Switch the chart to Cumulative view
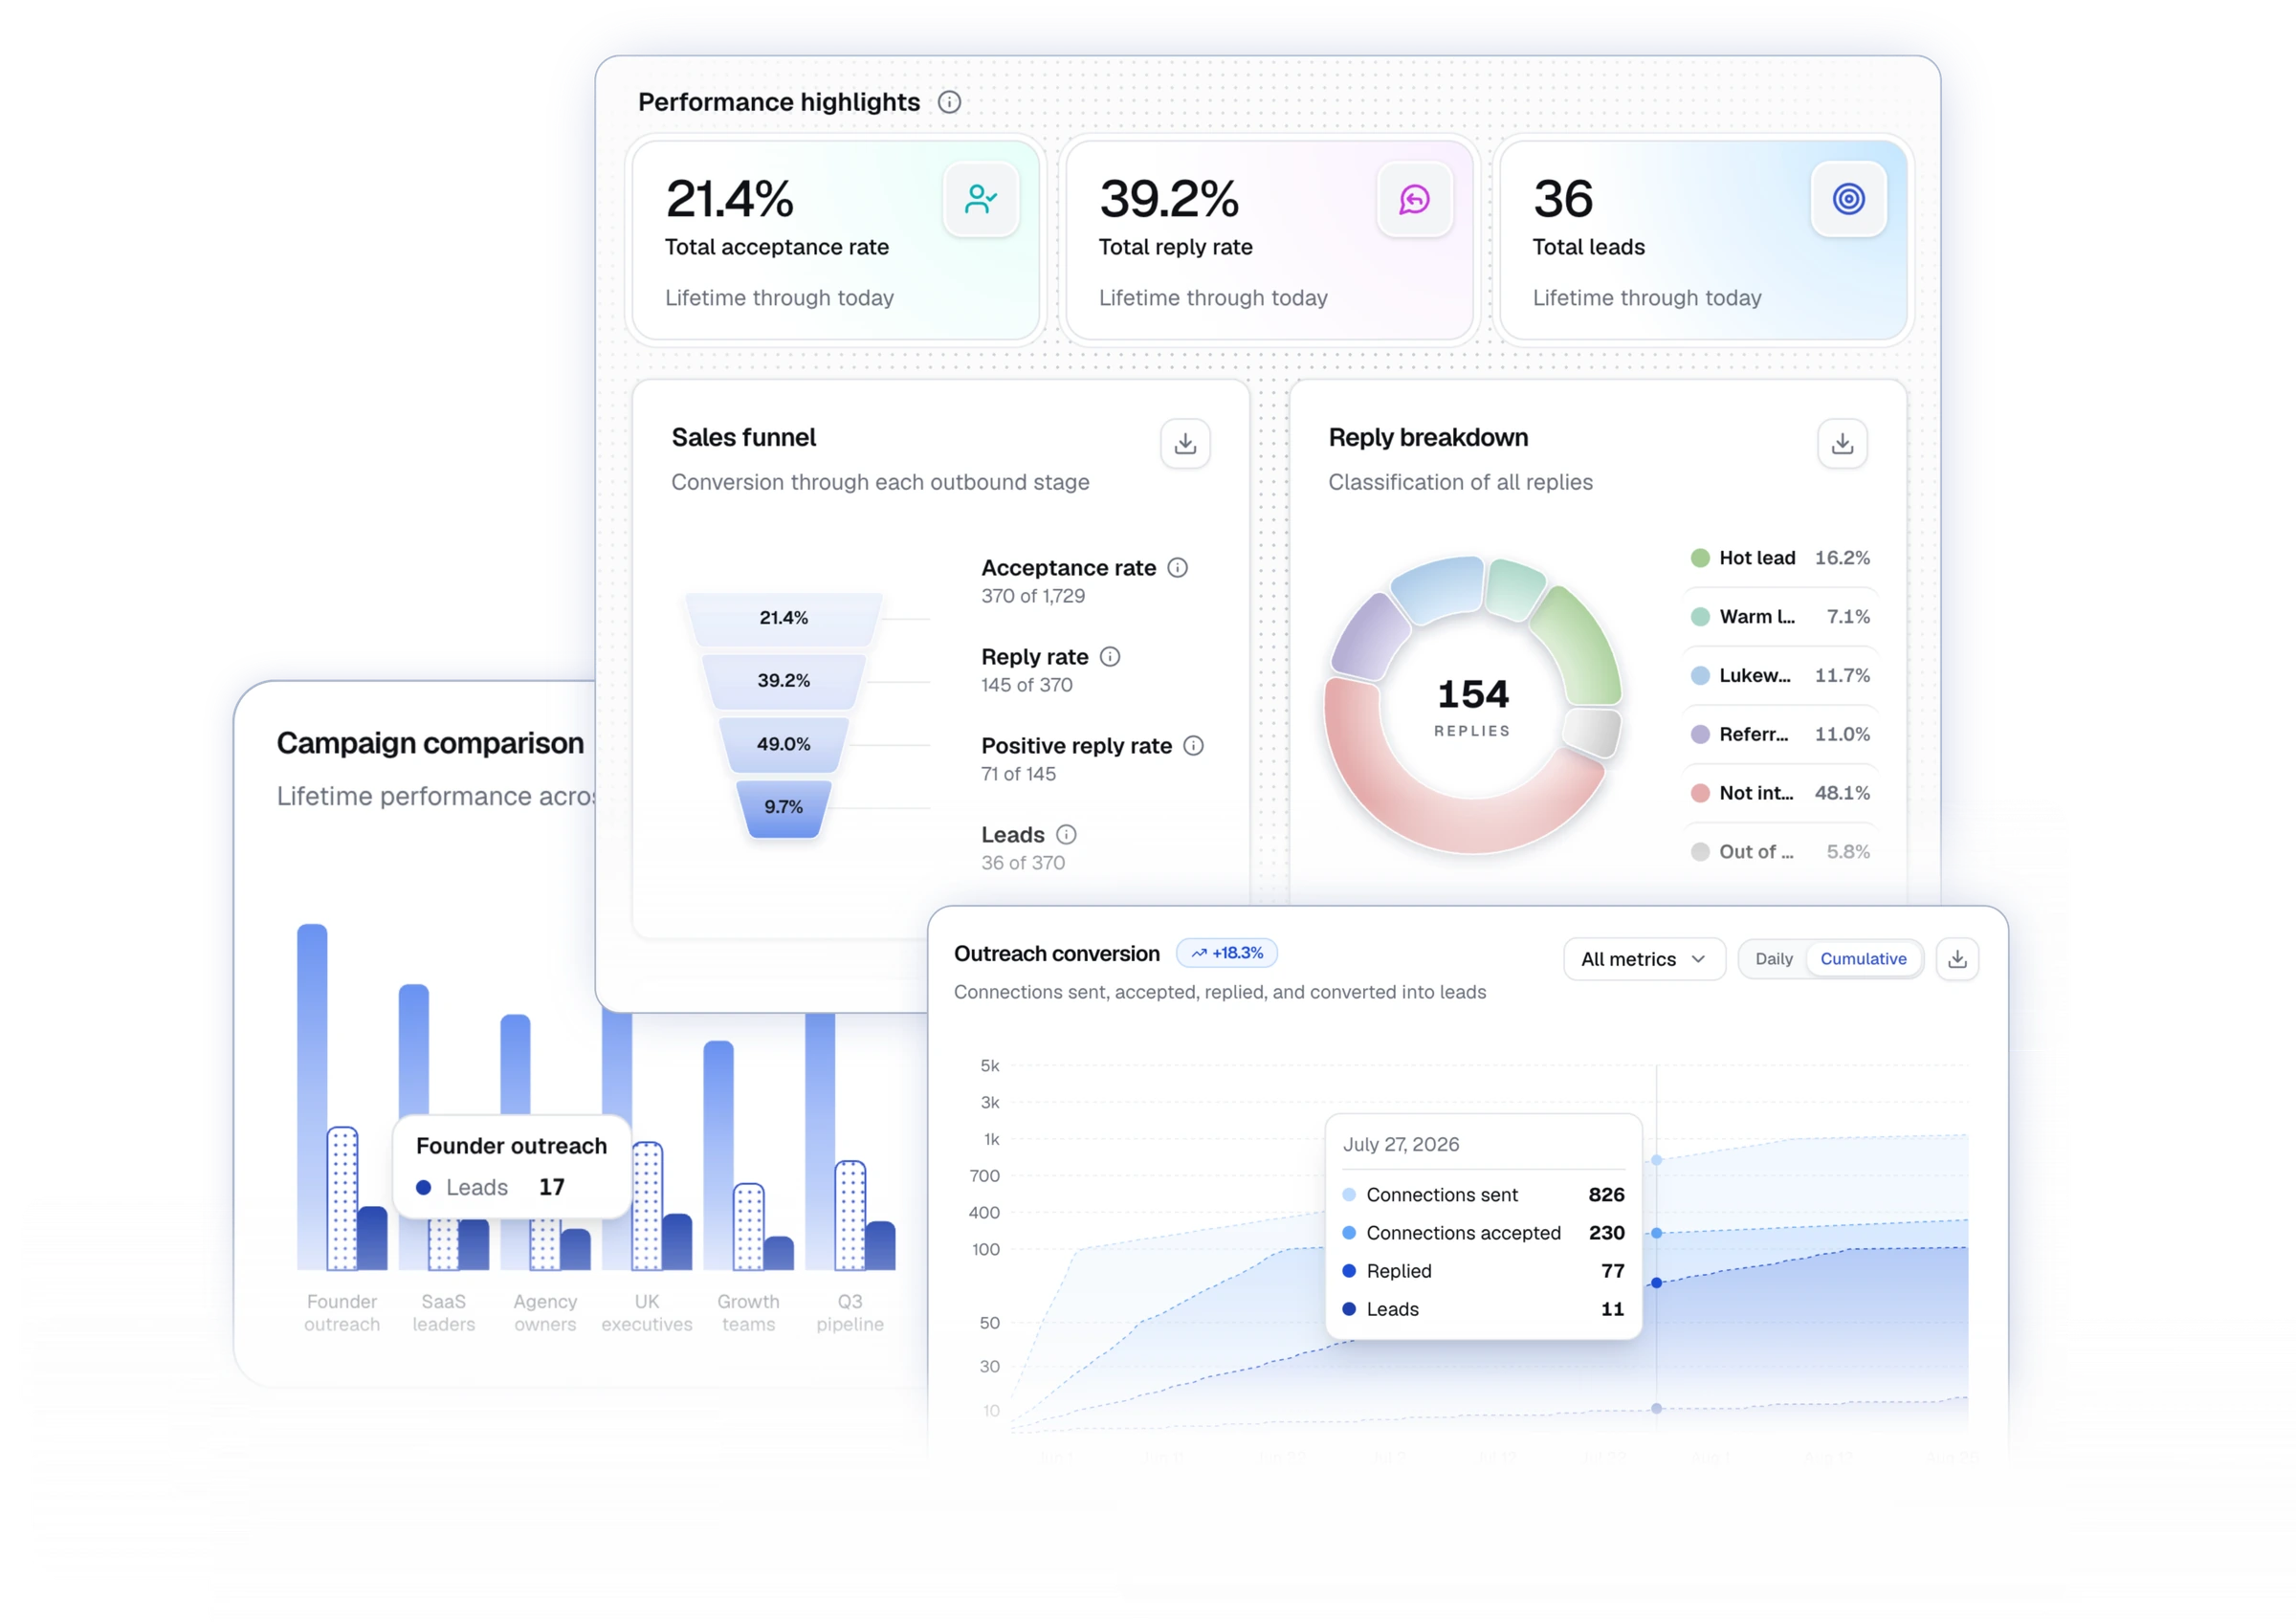2296x1623 pixels. (x=1863, y=959)
